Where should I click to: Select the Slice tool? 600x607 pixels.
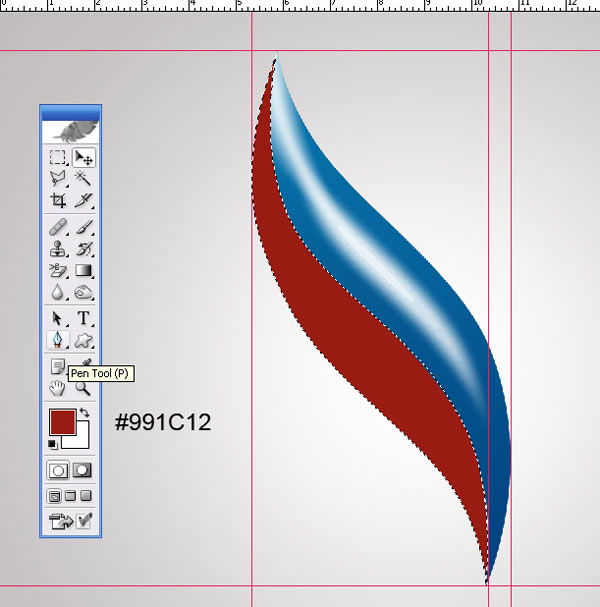[83, 200]
